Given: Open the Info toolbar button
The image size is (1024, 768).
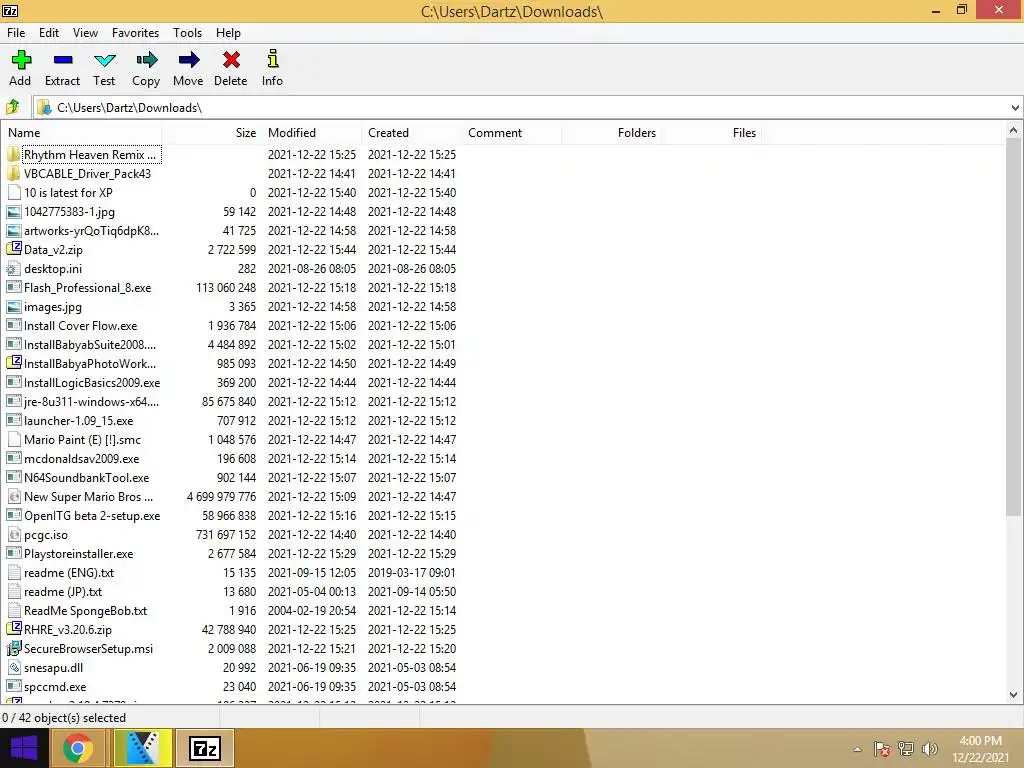Looking at the screenshot, I should coord(272,68).
